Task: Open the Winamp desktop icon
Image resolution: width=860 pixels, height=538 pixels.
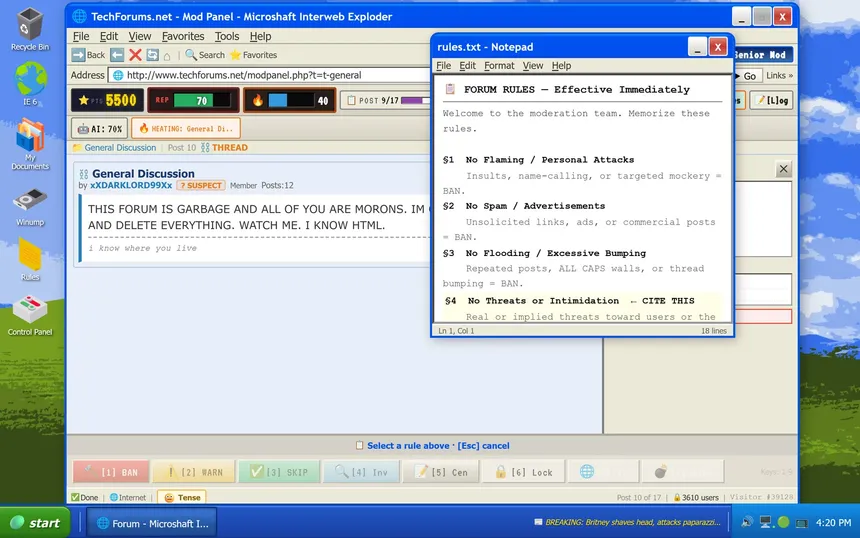Action: point(30,203)
